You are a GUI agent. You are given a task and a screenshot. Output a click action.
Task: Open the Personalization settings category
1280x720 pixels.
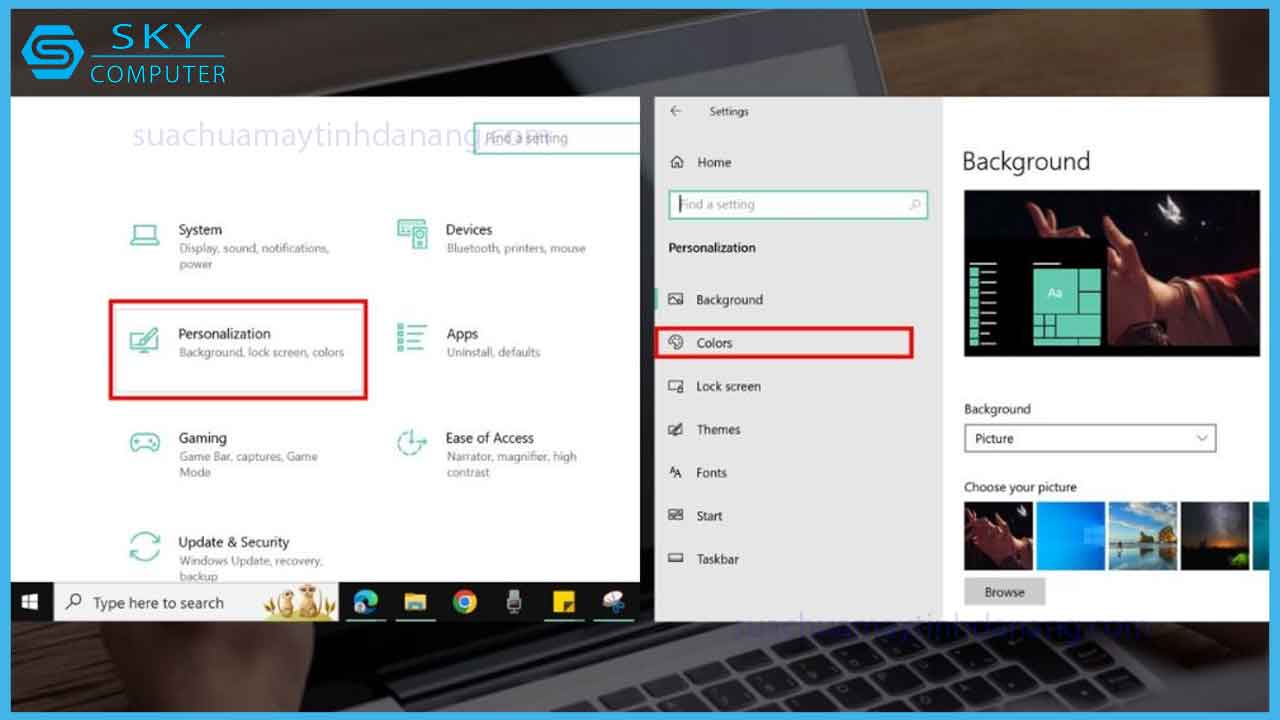pos(238,343)
